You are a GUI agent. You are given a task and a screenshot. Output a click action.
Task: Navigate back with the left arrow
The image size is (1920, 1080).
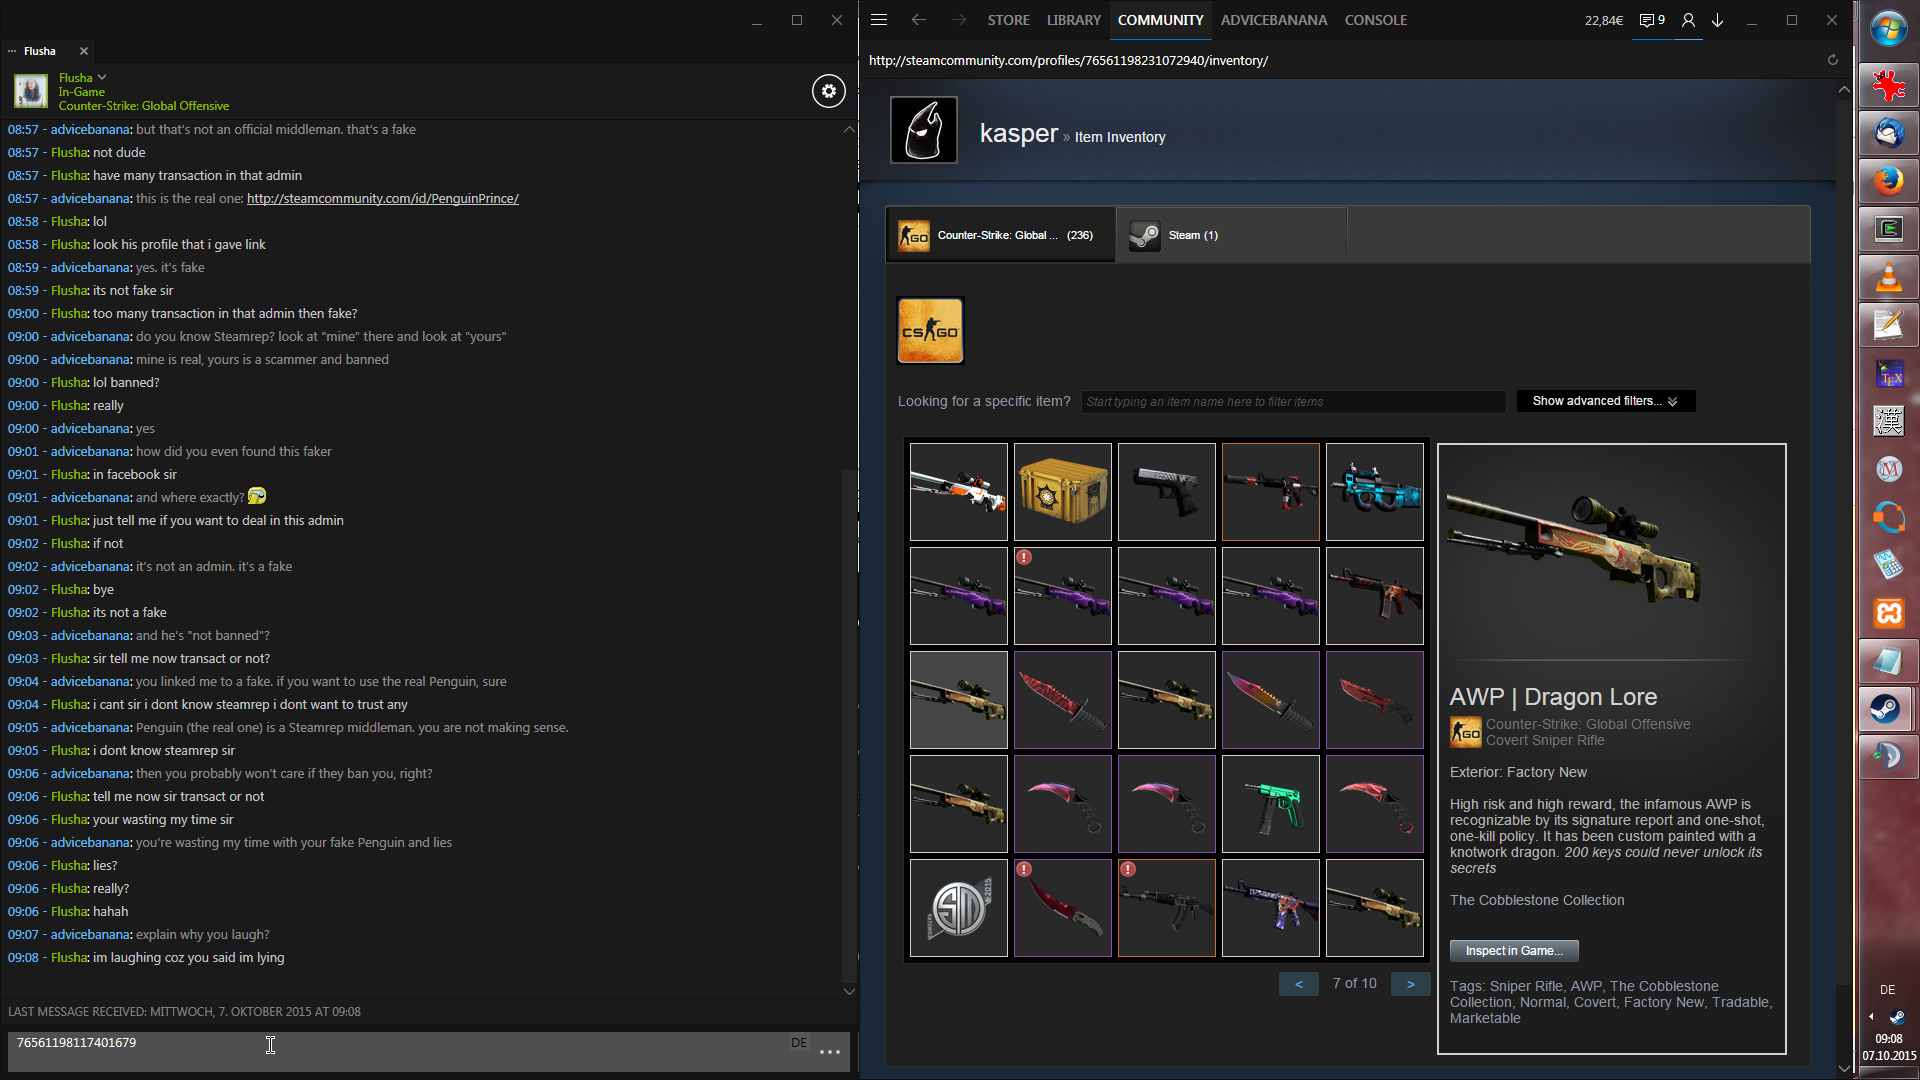click(x=918, y=20)
